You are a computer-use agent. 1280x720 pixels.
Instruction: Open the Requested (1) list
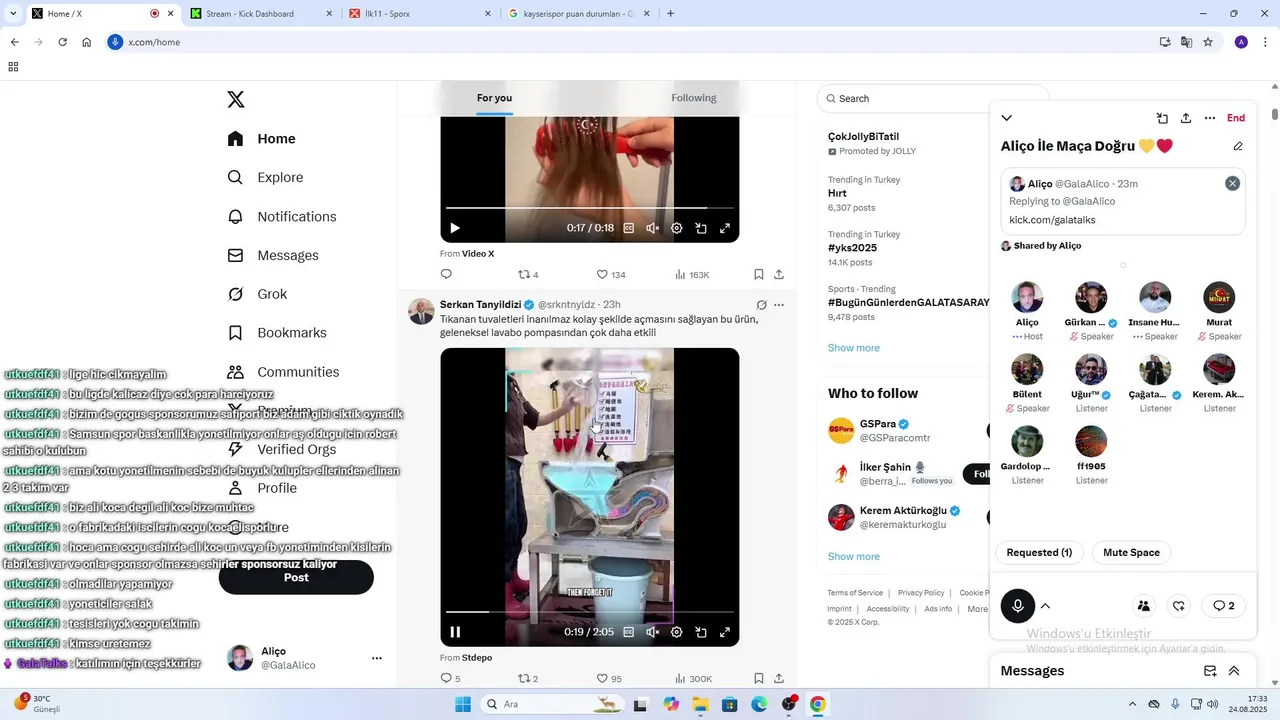pos(1039,552)
